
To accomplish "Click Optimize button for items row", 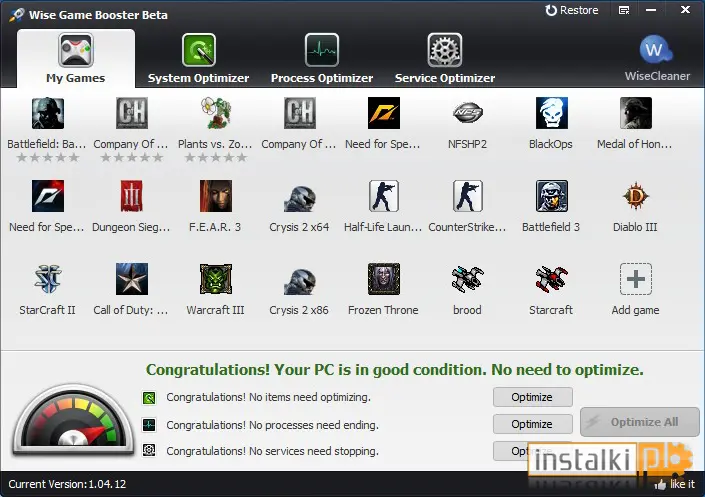I will point(532,397).
